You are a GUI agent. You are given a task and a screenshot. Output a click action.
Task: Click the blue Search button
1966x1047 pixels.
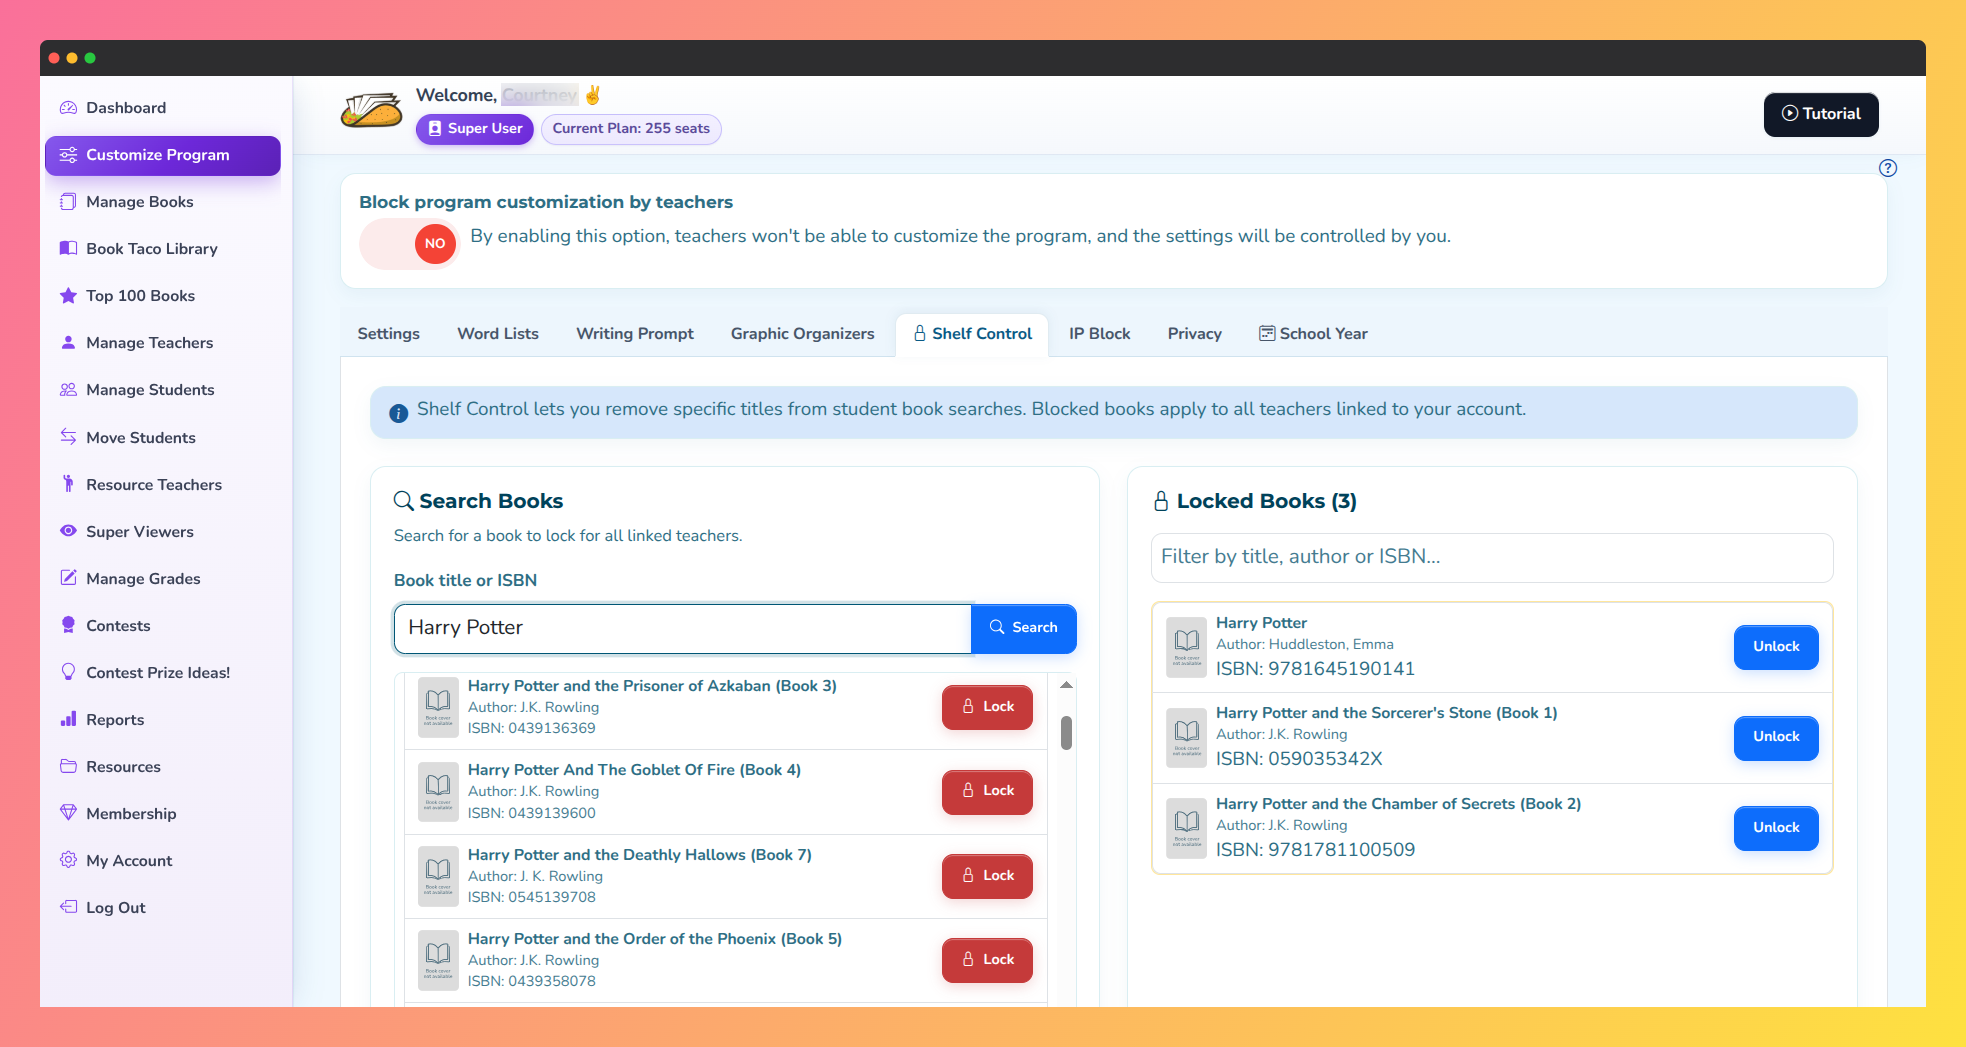1023,628
